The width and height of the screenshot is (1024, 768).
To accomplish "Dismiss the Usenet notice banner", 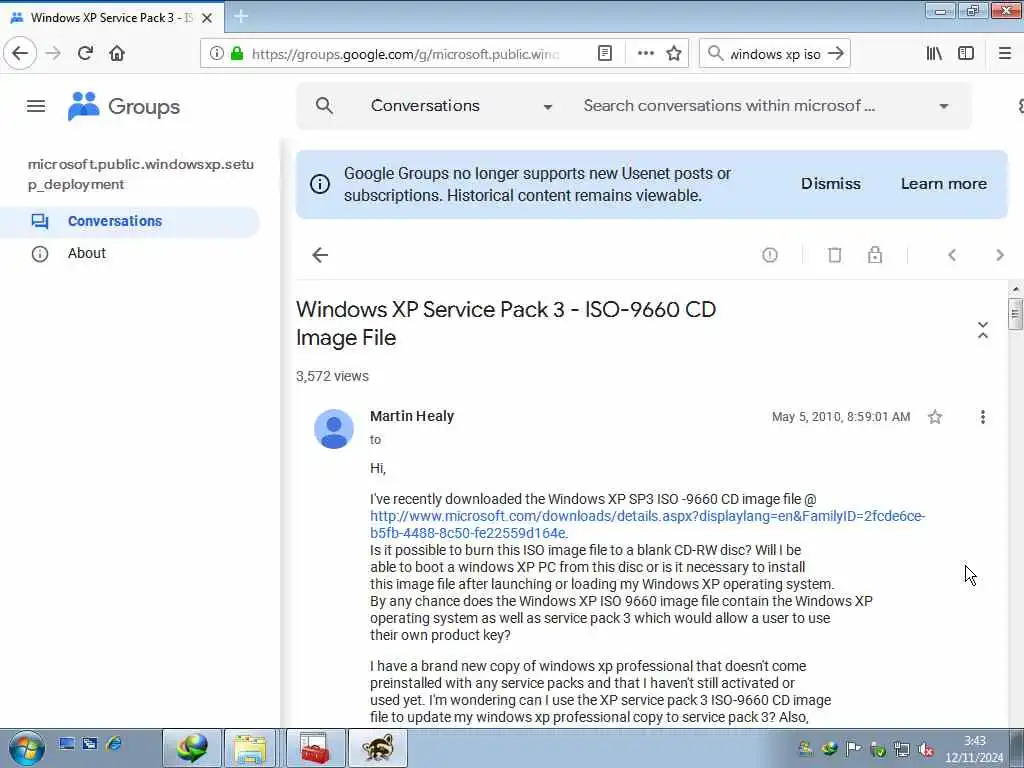I will pyautogui.click(x=831, y=184).
